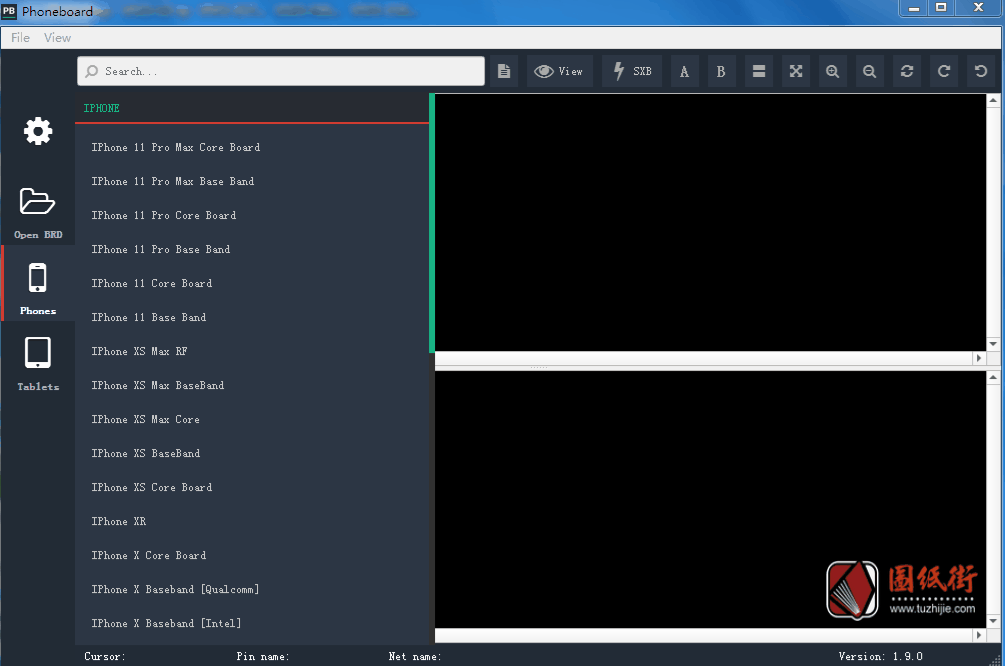Click the SXB lightning button
Image resolution: width=1005 pixels, height=666 pixels.
pos(632,71)
